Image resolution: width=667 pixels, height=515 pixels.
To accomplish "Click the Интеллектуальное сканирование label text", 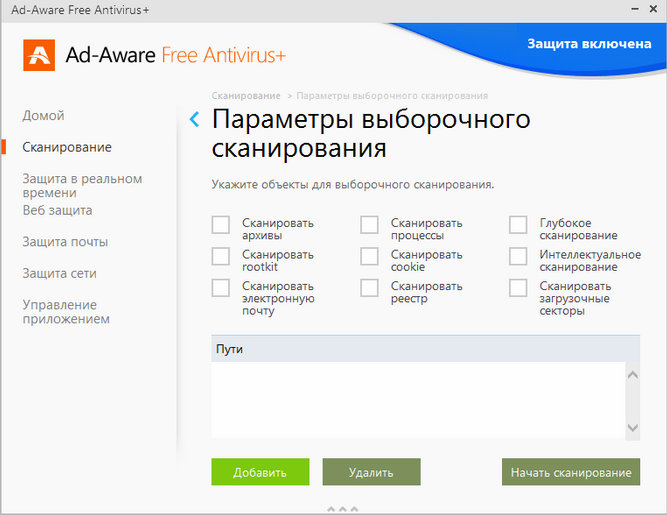I will coord(590,260).
